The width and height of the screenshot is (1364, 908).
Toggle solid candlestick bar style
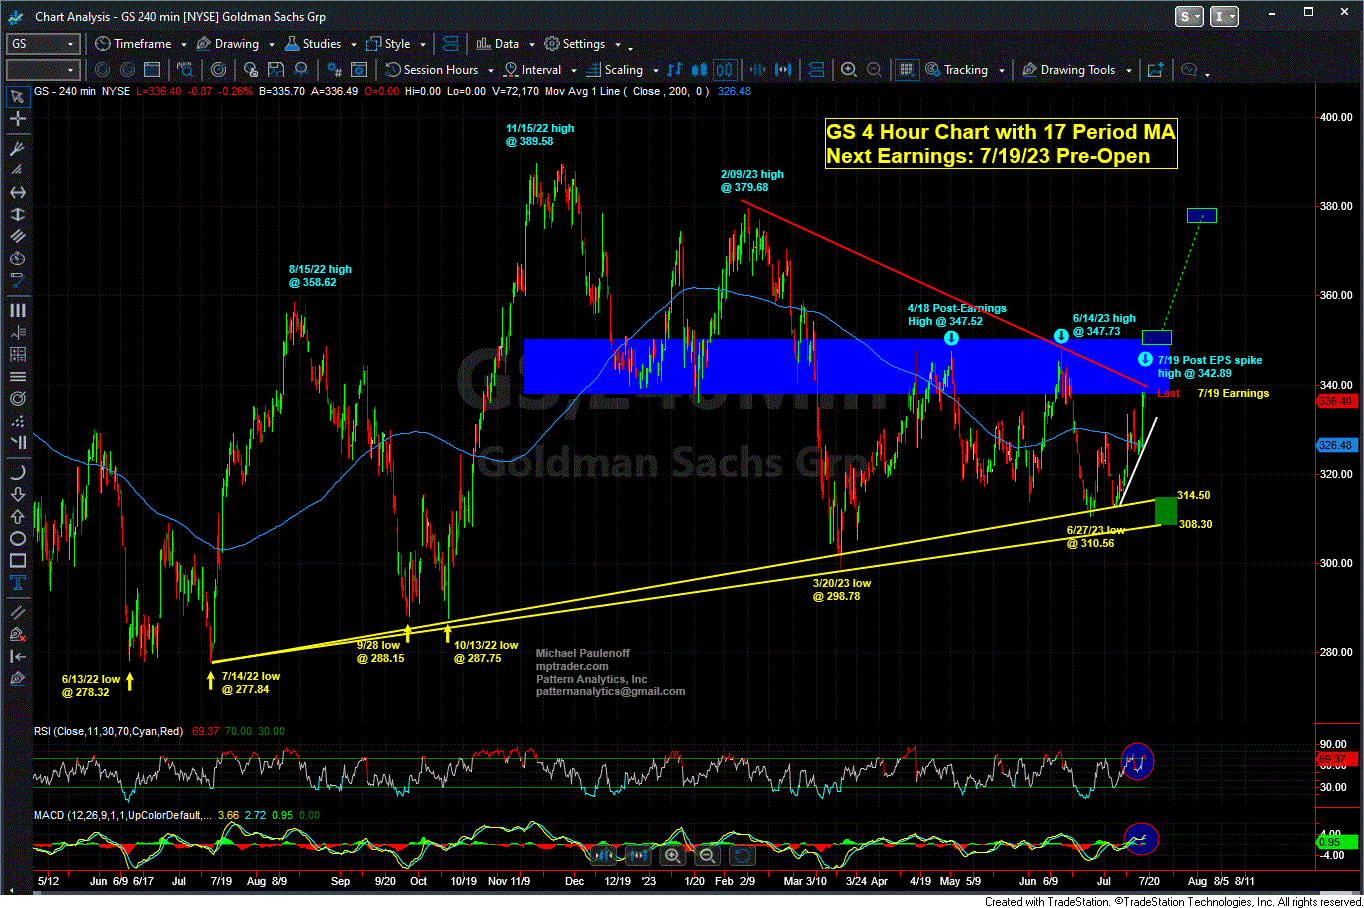point(700,70)
